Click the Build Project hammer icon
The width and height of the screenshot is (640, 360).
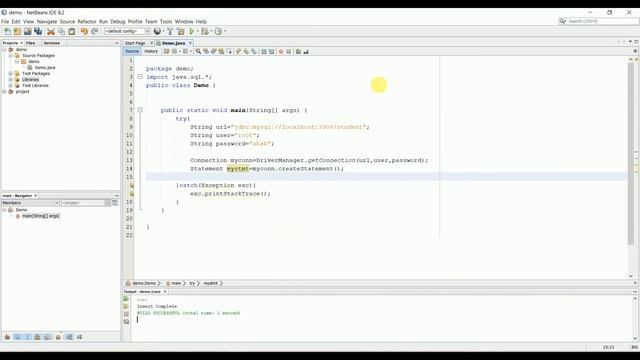(170, 31)
